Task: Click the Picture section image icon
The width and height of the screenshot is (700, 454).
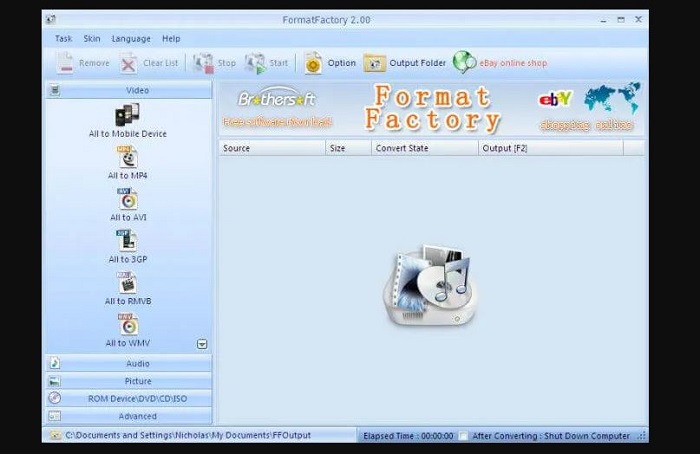Action: (54, 381)
